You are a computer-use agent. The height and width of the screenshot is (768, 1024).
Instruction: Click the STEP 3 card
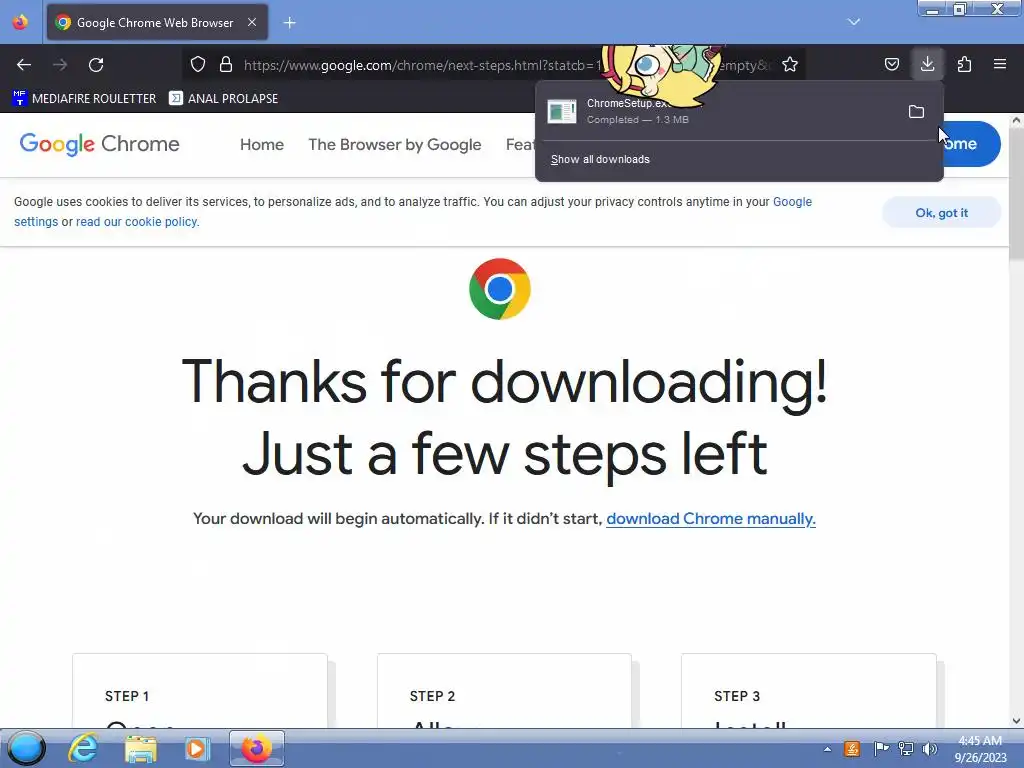pyautogui.click(x=808, y=691)
